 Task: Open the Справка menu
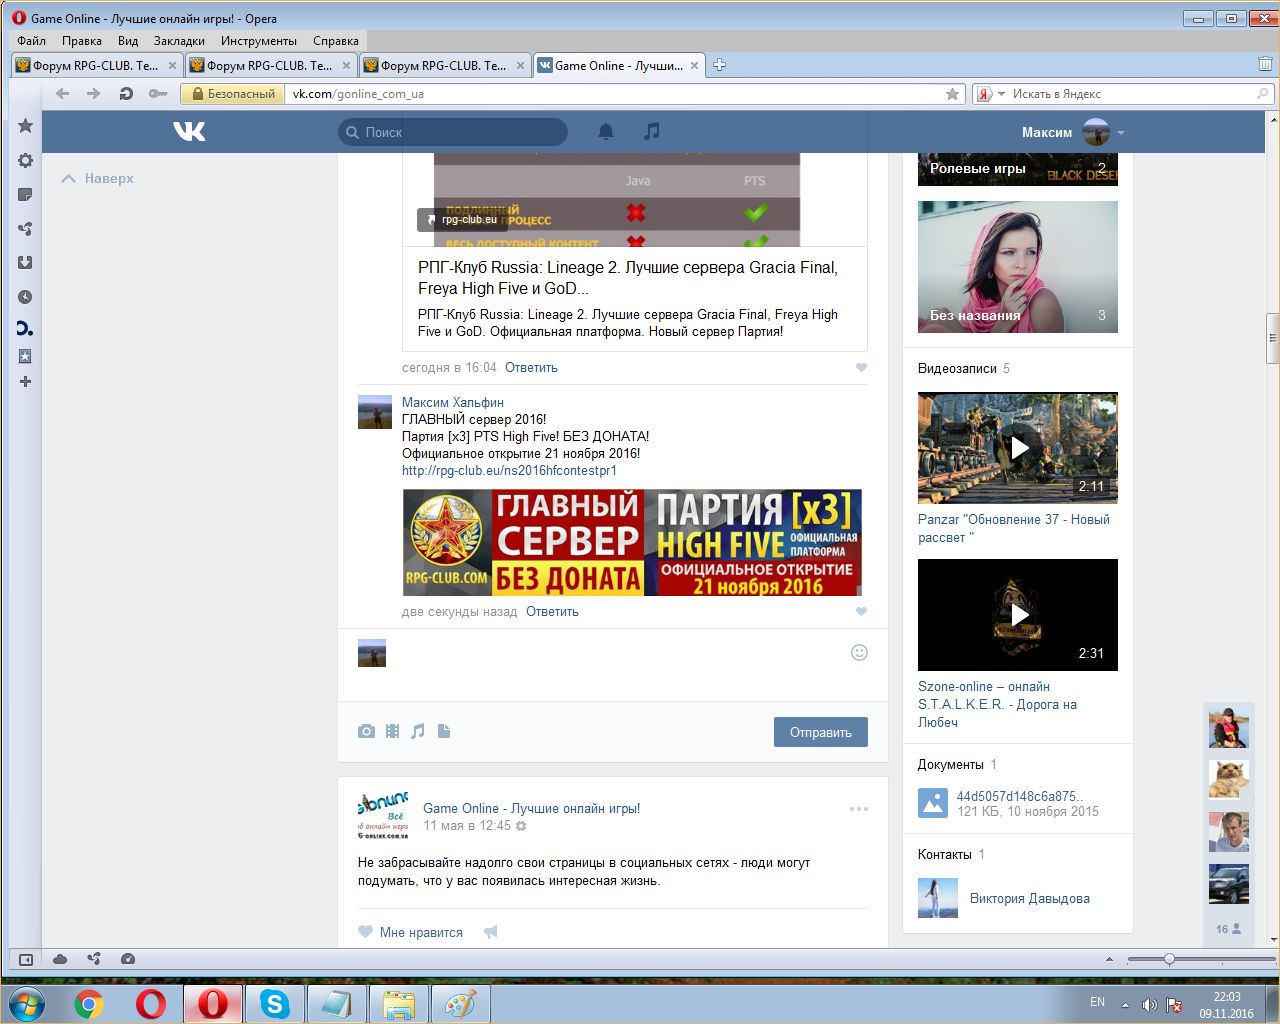[x=335, y=41]
